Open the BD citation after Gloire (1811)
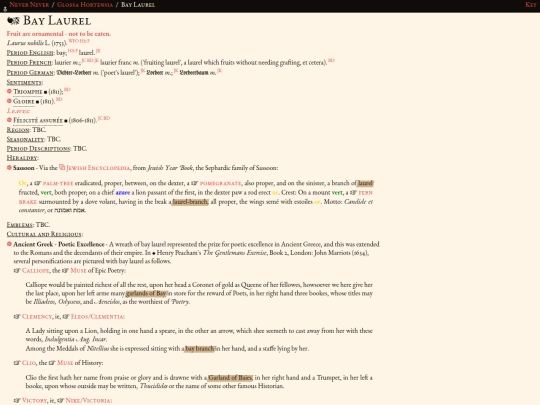 click(59, 99)
